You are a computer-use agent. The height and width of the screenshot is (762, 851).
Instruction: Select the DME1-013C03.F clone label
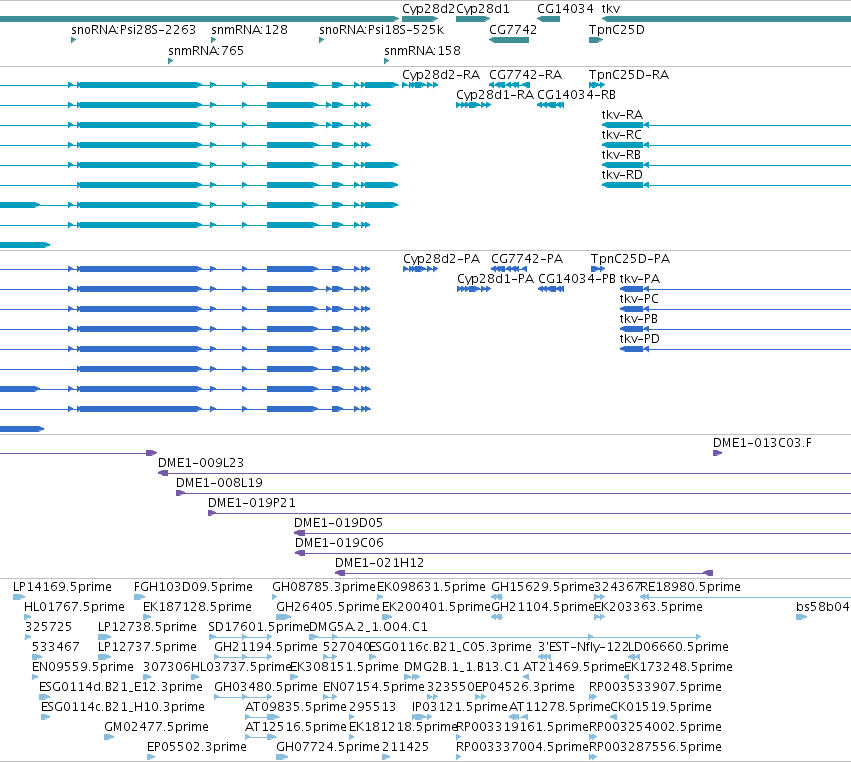(x=763, y=443)
